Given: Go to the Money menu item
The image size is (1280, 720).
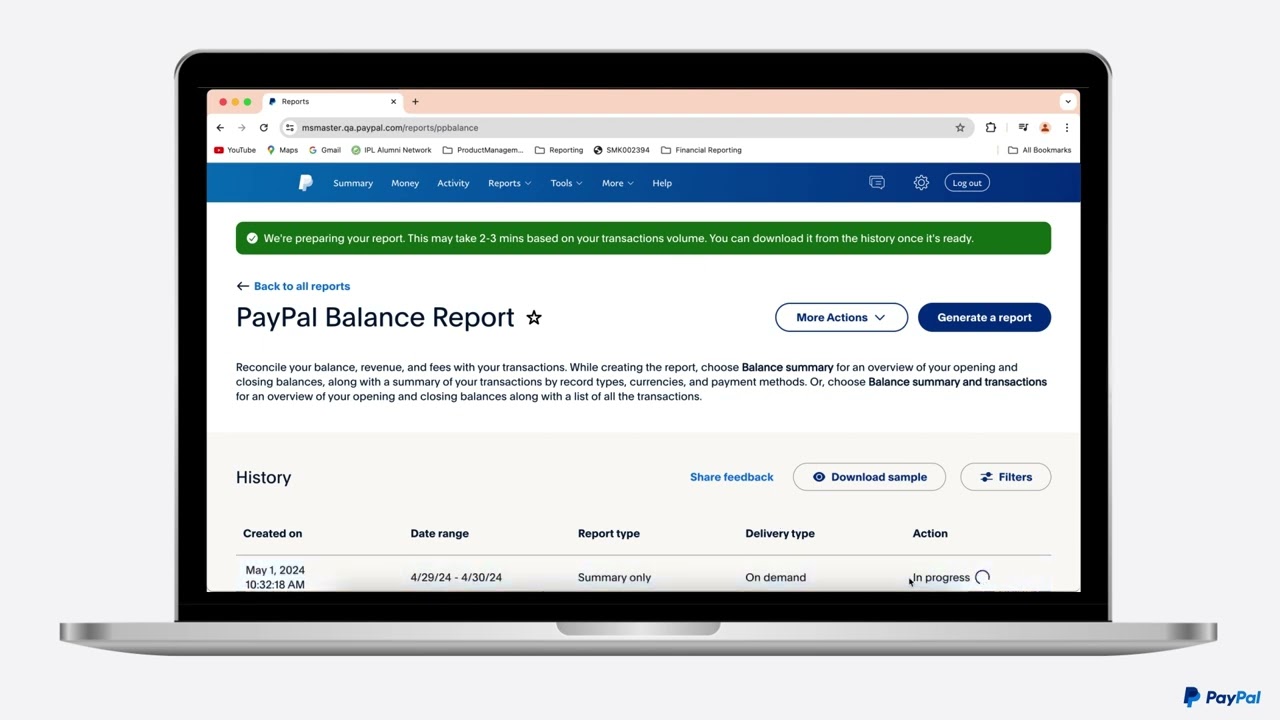Looking at the screenshot, I should point(405,183).
